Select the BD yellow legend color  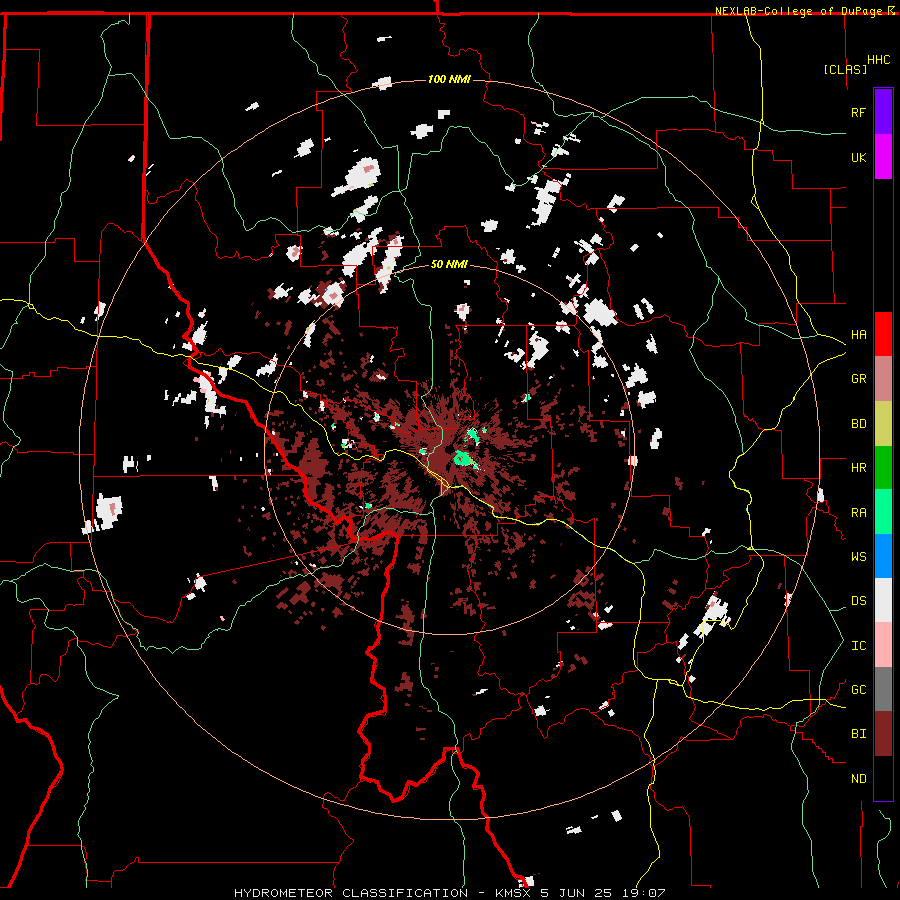tap(883, 423)
